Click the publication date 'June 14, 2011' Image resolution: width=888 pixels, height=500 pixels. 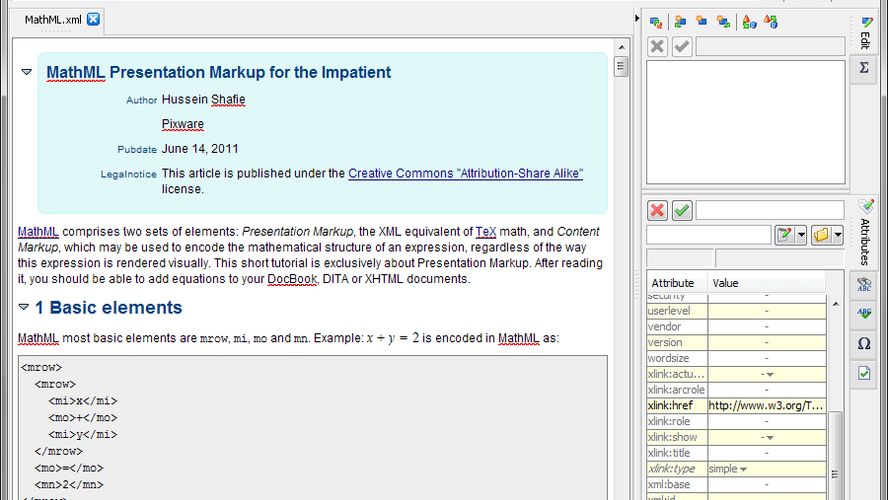point(200,149)
